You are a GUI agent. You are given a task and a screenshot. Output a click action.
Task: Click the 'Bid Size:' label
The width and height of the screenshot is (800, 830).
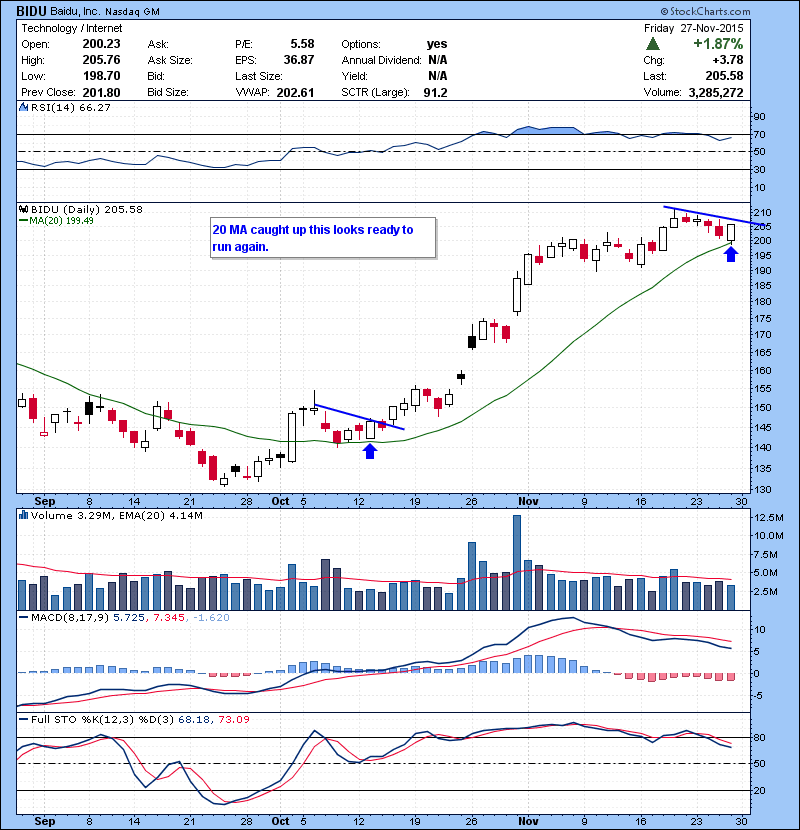point(168,92)
